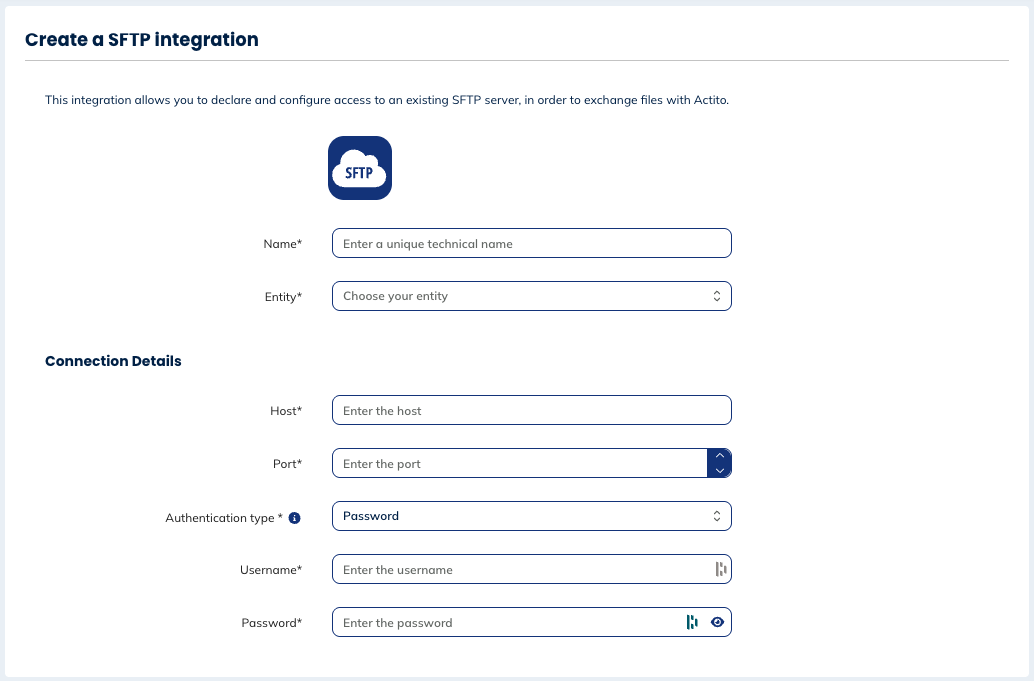Click the Host* field label
The height and width of the screenshot is (681, 1034).
[284, 410]
